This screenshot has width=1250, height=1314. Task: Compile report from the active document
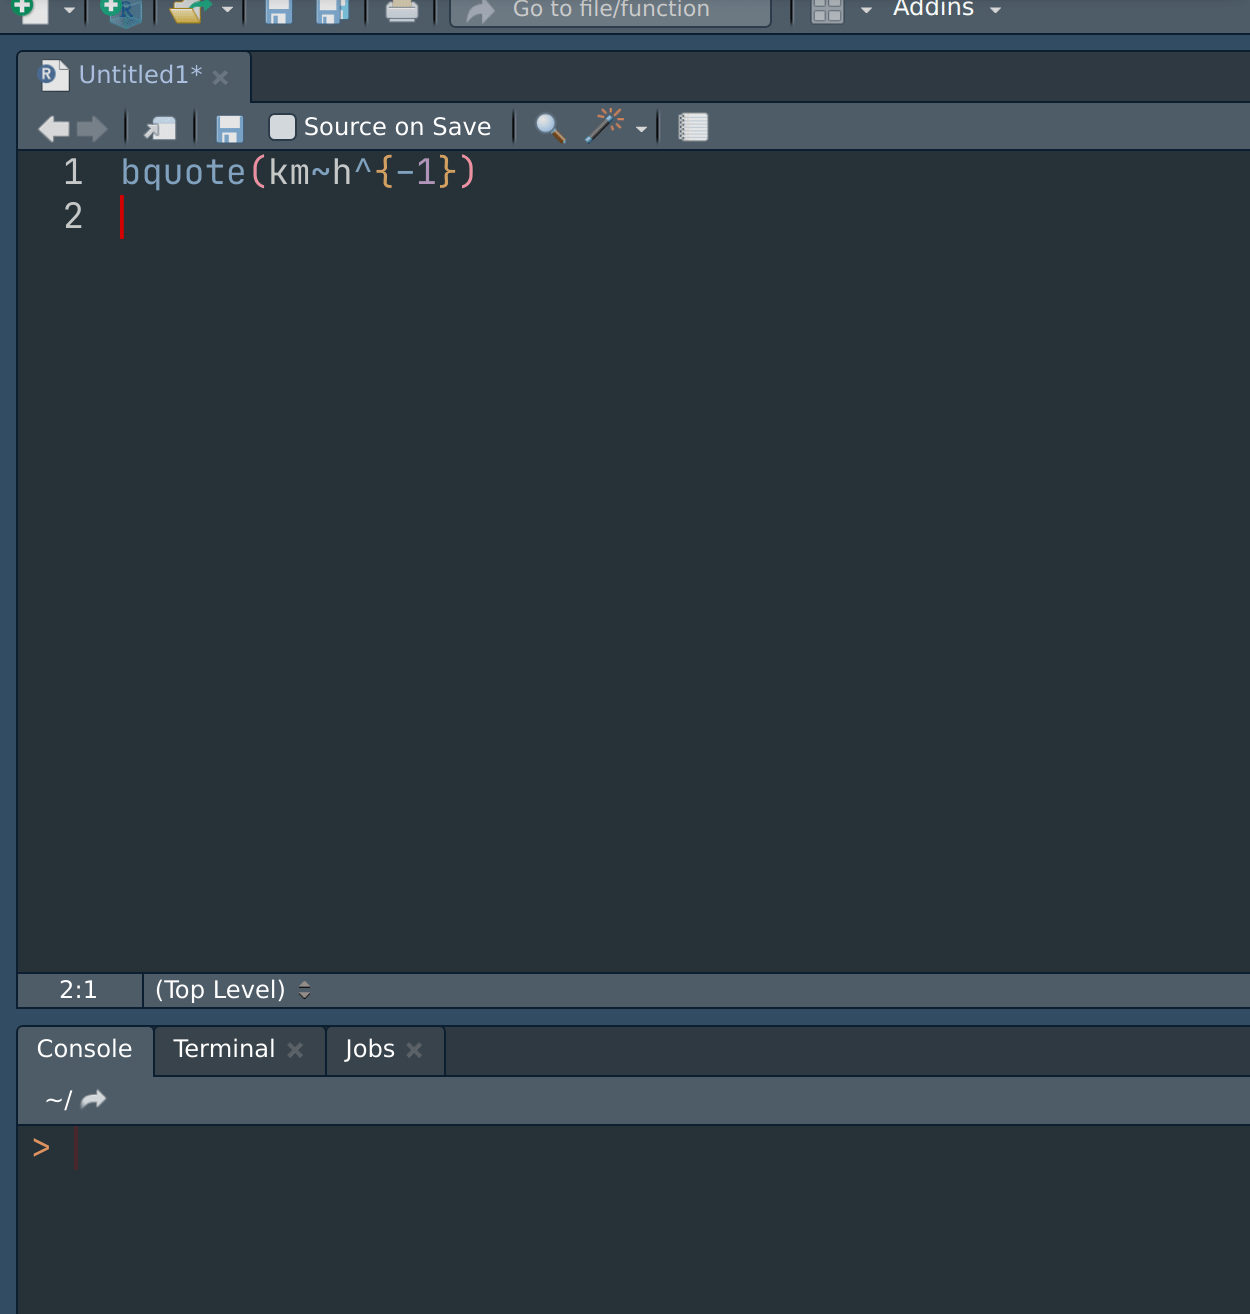click(692, 127)
